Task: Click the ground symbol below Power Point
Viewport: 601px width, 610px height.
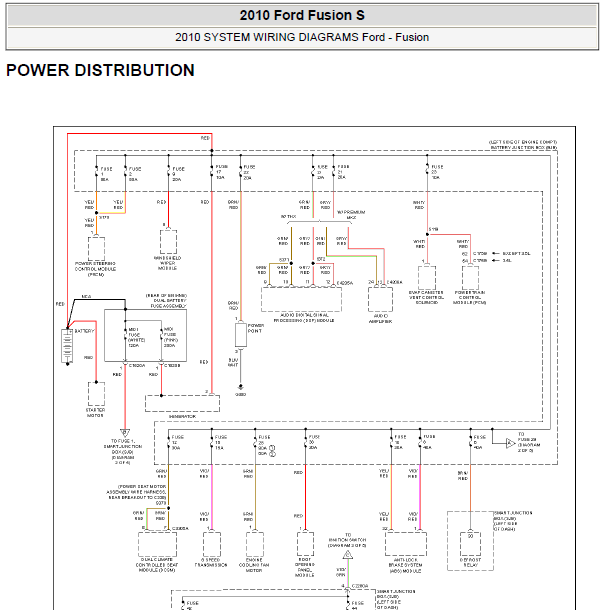Action: [240, 387]
